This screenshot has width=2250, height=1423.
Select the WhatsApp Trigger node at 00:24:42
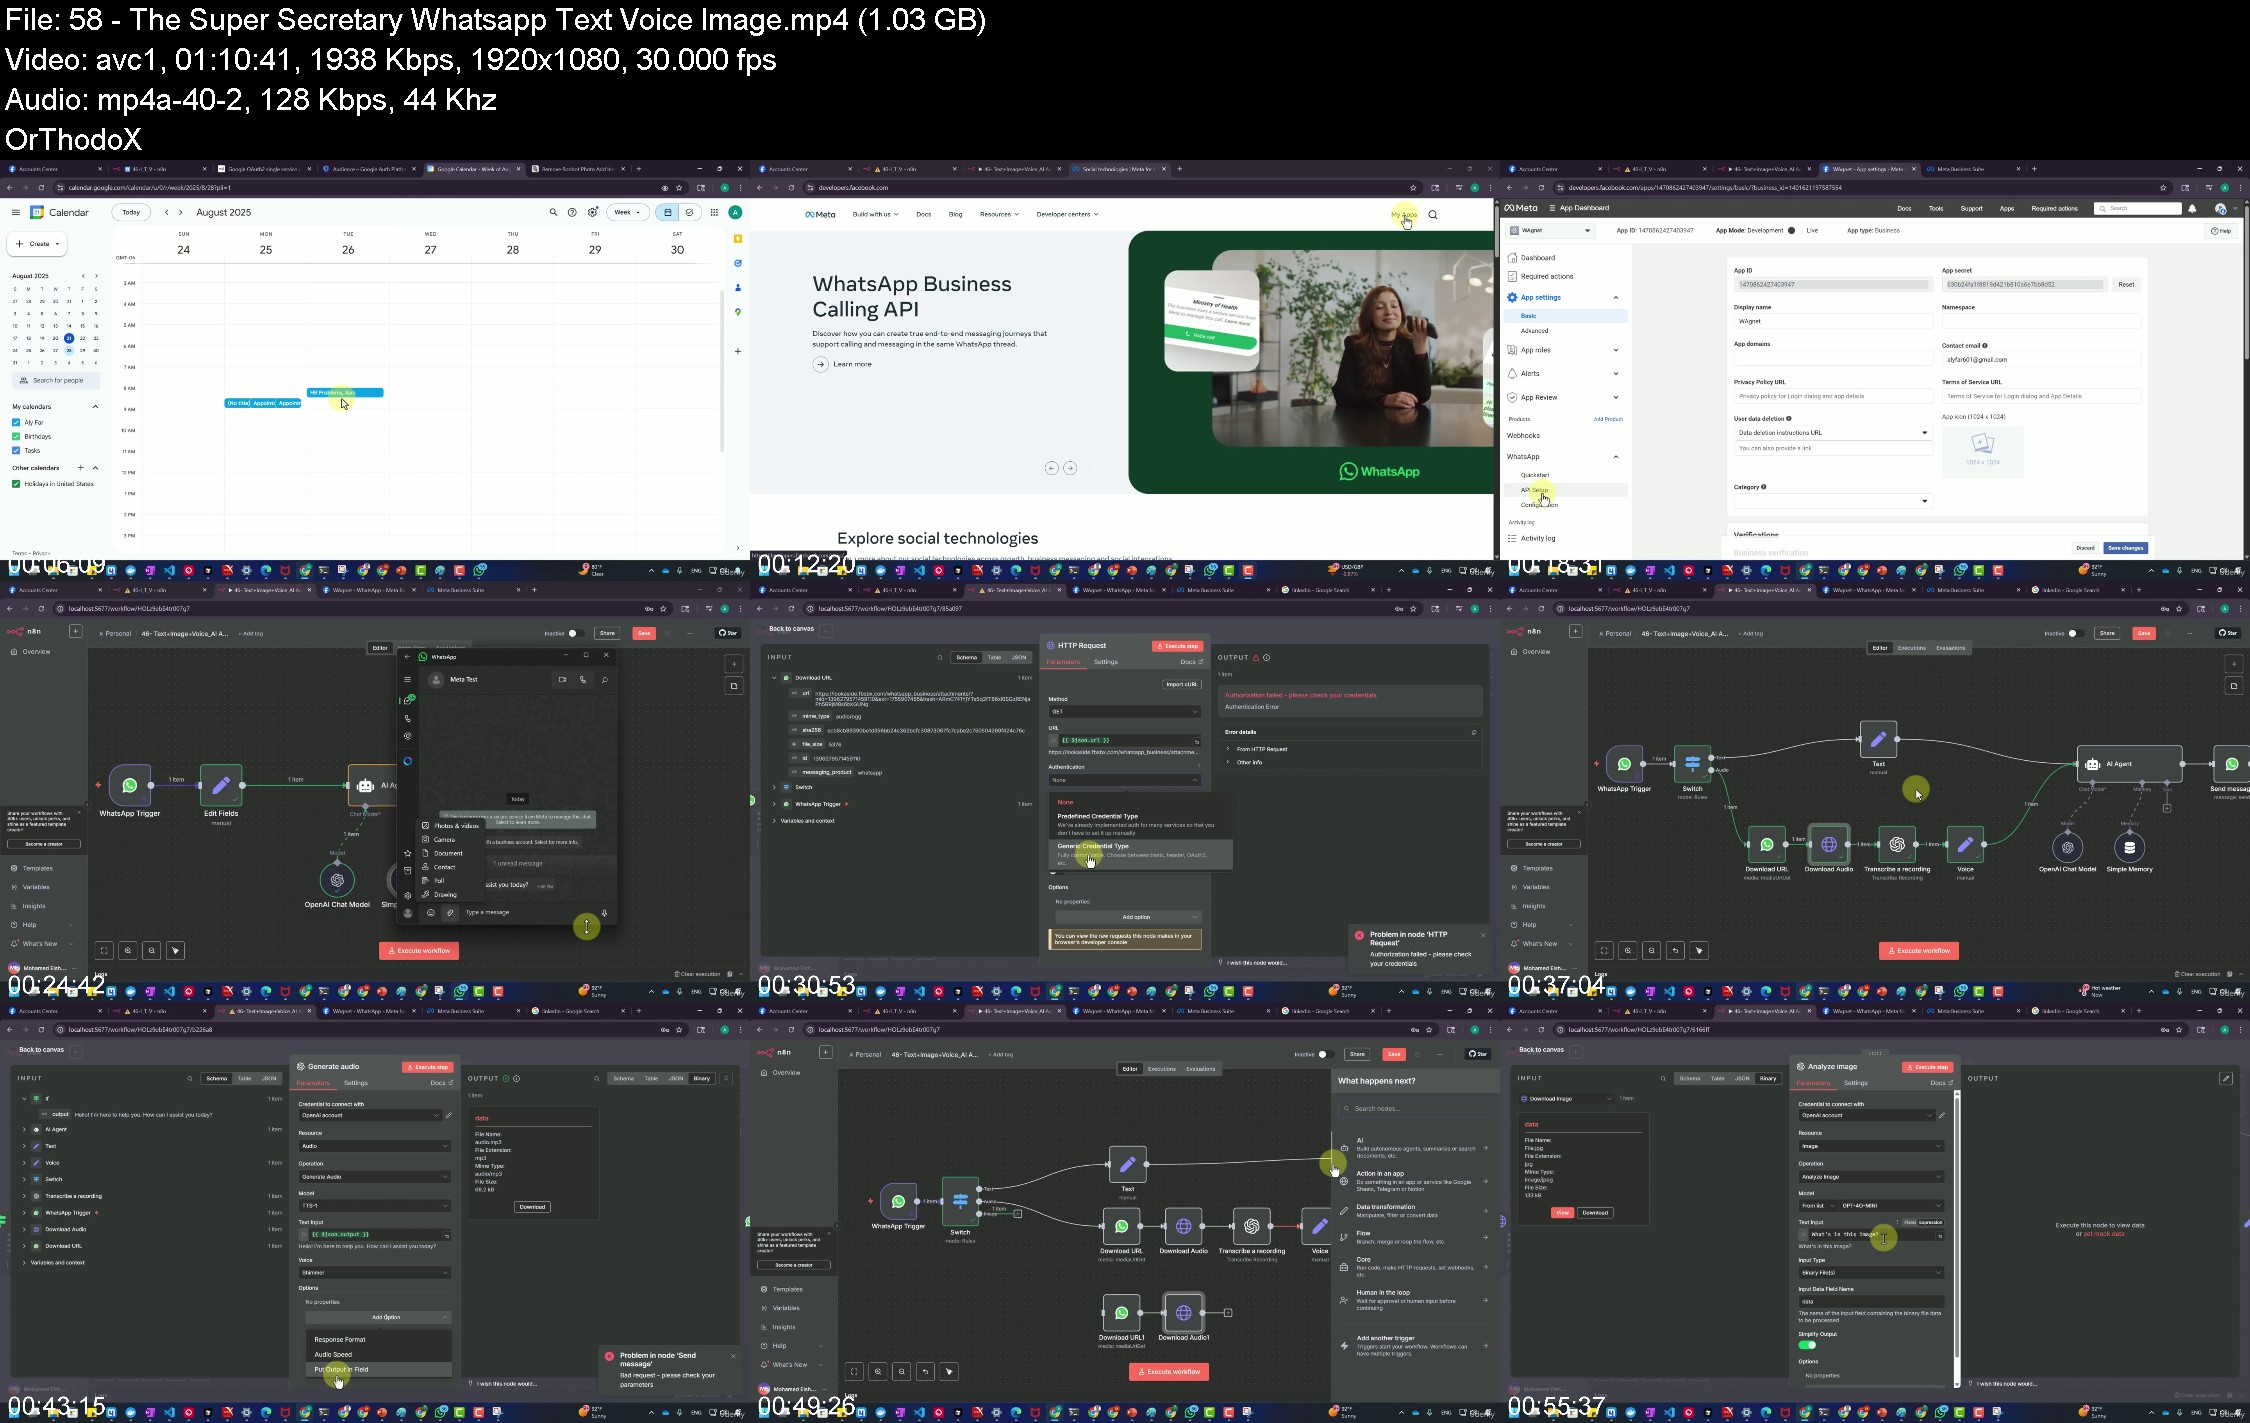[130, 786]
